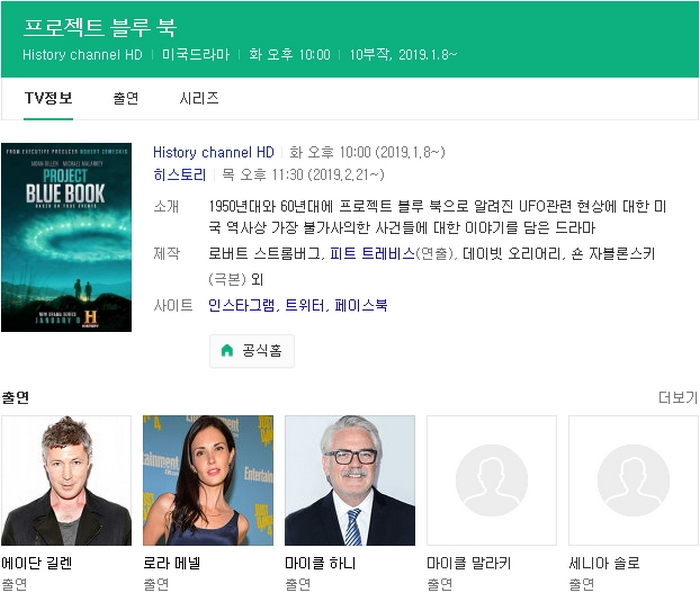This screenshot has height=602, width=700.
Task: Click 더보기 to see more cast
Action: [x=678, y=397]
